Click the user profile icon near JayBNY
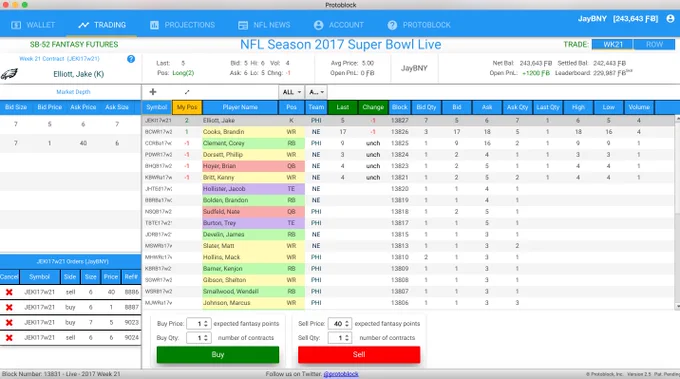This screenshot has width=680, height=379. point(670,19)
